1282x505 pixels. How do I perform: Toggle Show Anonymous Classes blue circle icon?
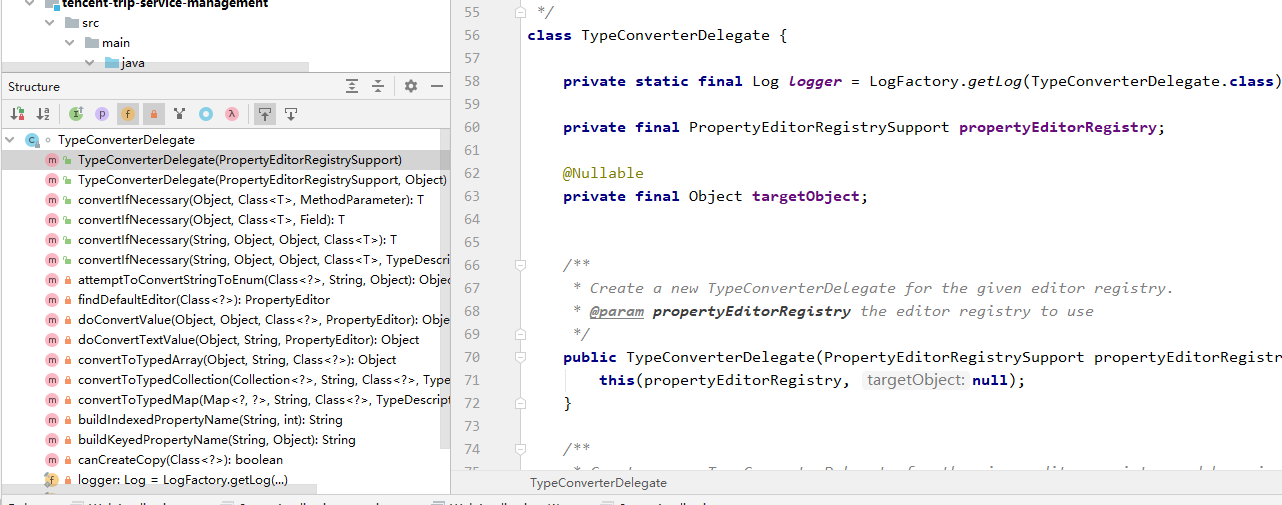(205, 114)
